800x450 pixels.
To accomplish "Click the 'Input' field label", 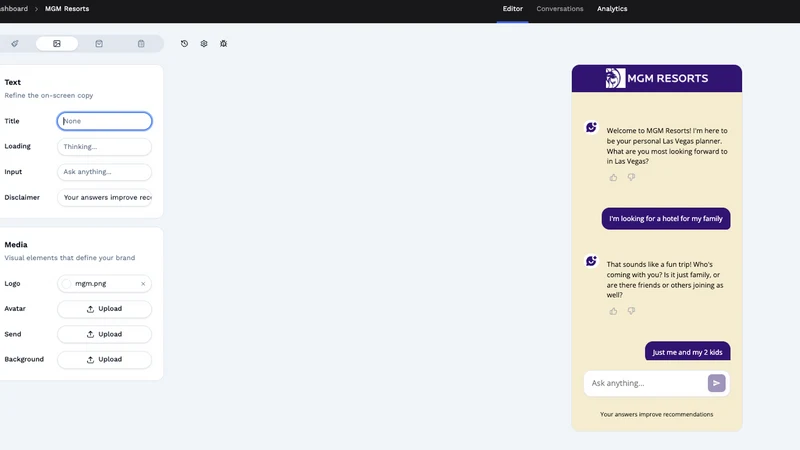I will coord(13,172).
